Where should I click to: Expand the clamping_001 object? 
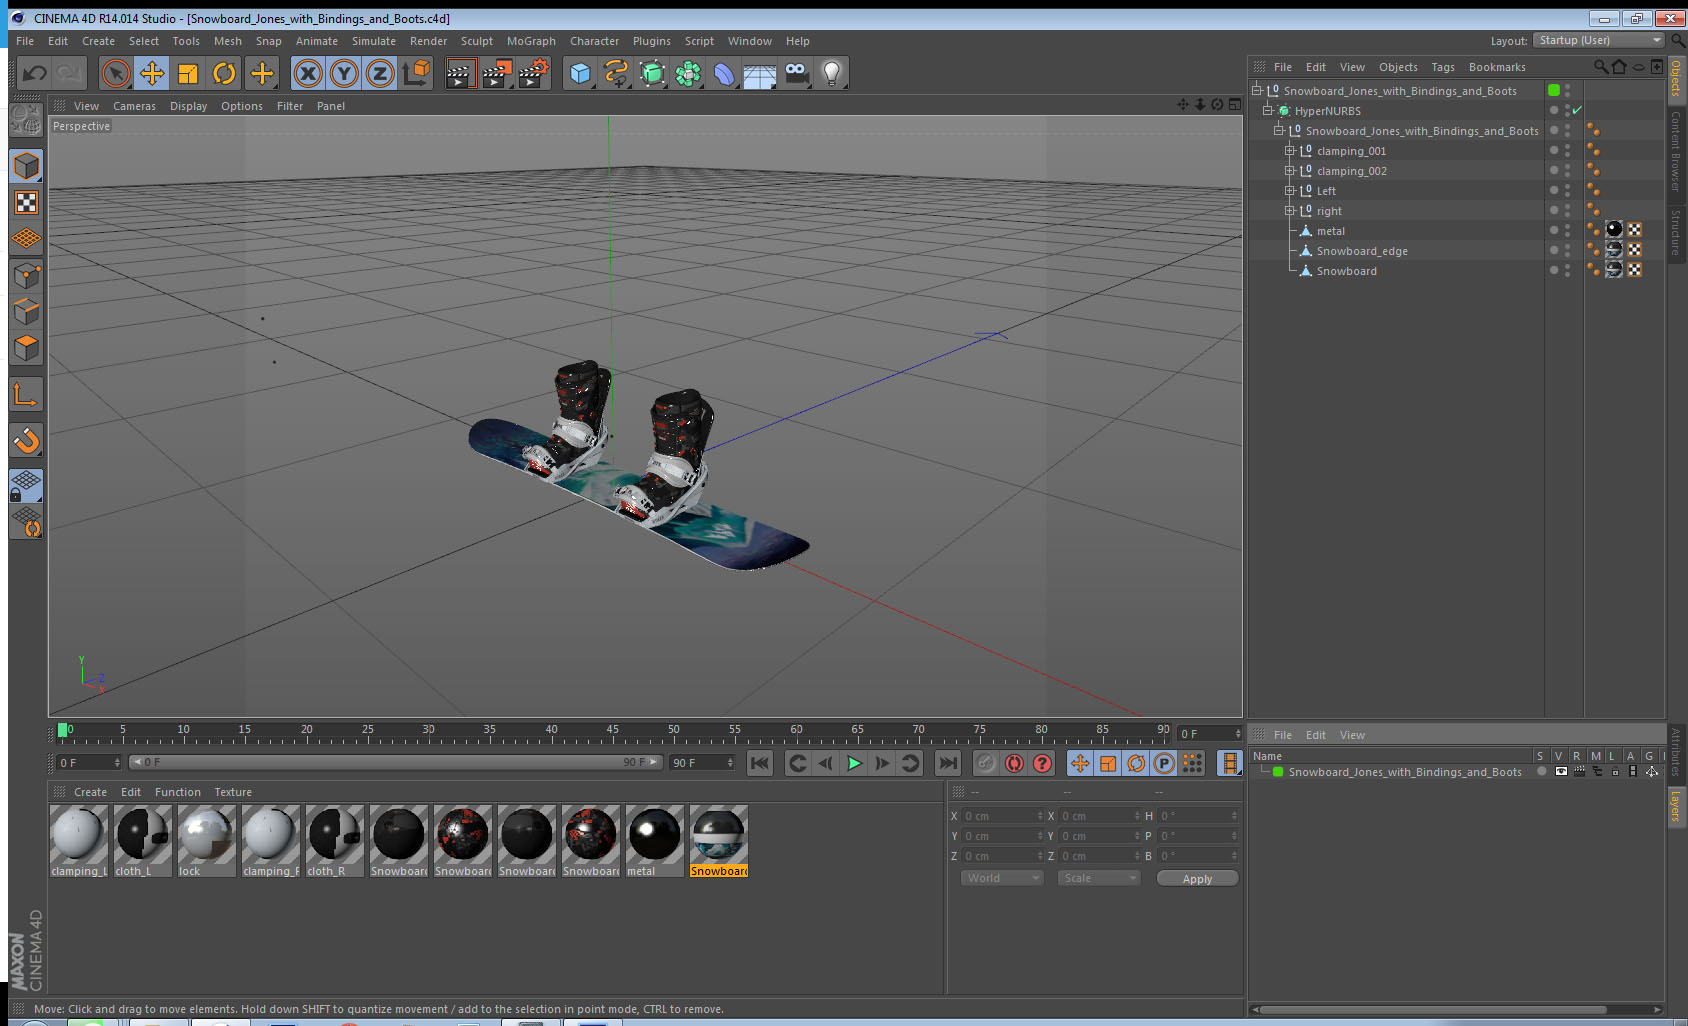[x=1290, y=151]
